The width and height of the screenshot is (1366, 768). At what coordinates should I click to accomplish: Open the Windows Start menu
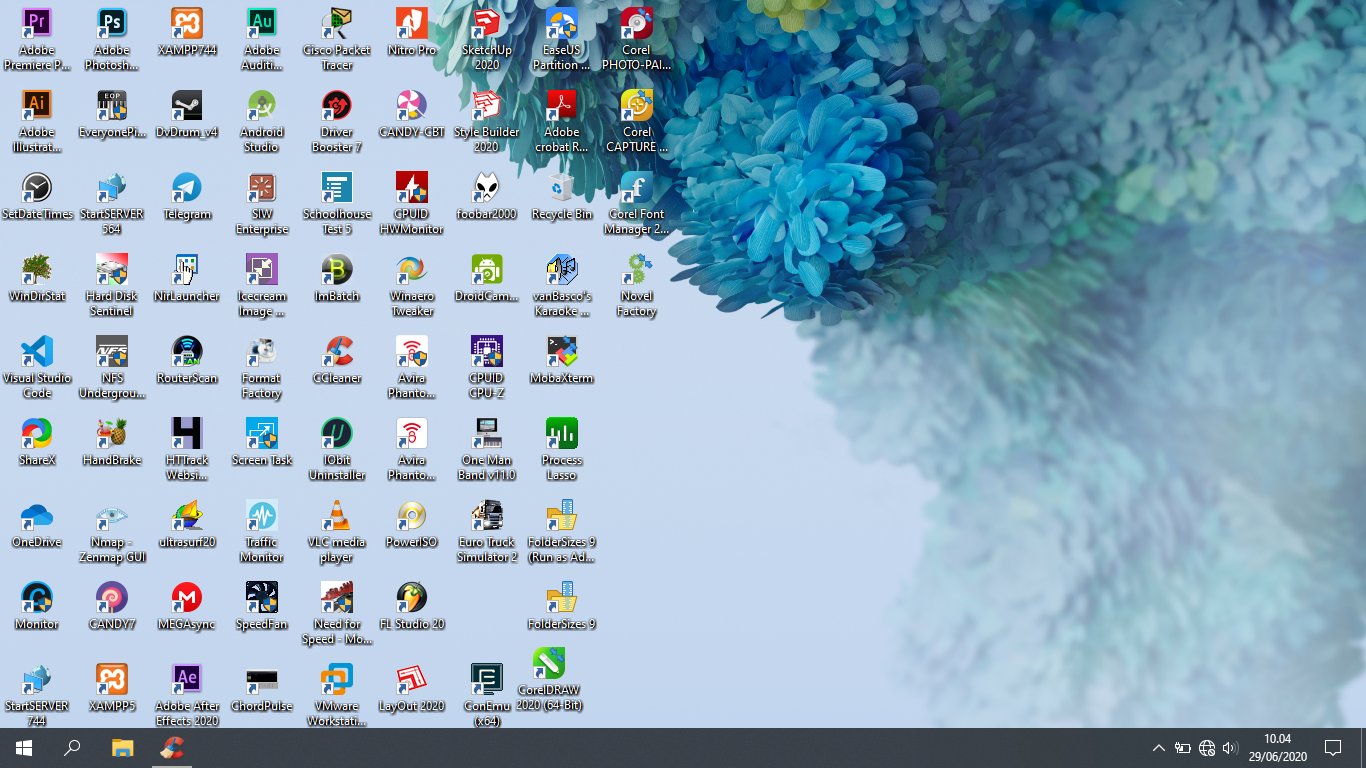pyautogui.click(x=24, y=748)
